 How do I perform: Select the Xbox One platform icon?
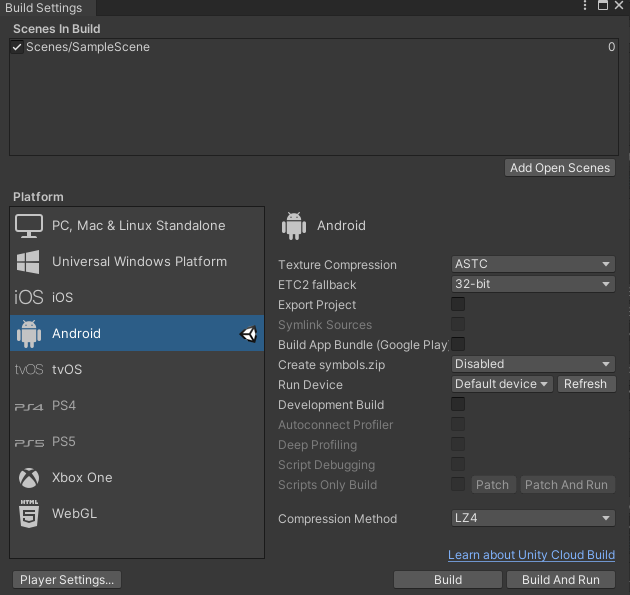point(29,478)
